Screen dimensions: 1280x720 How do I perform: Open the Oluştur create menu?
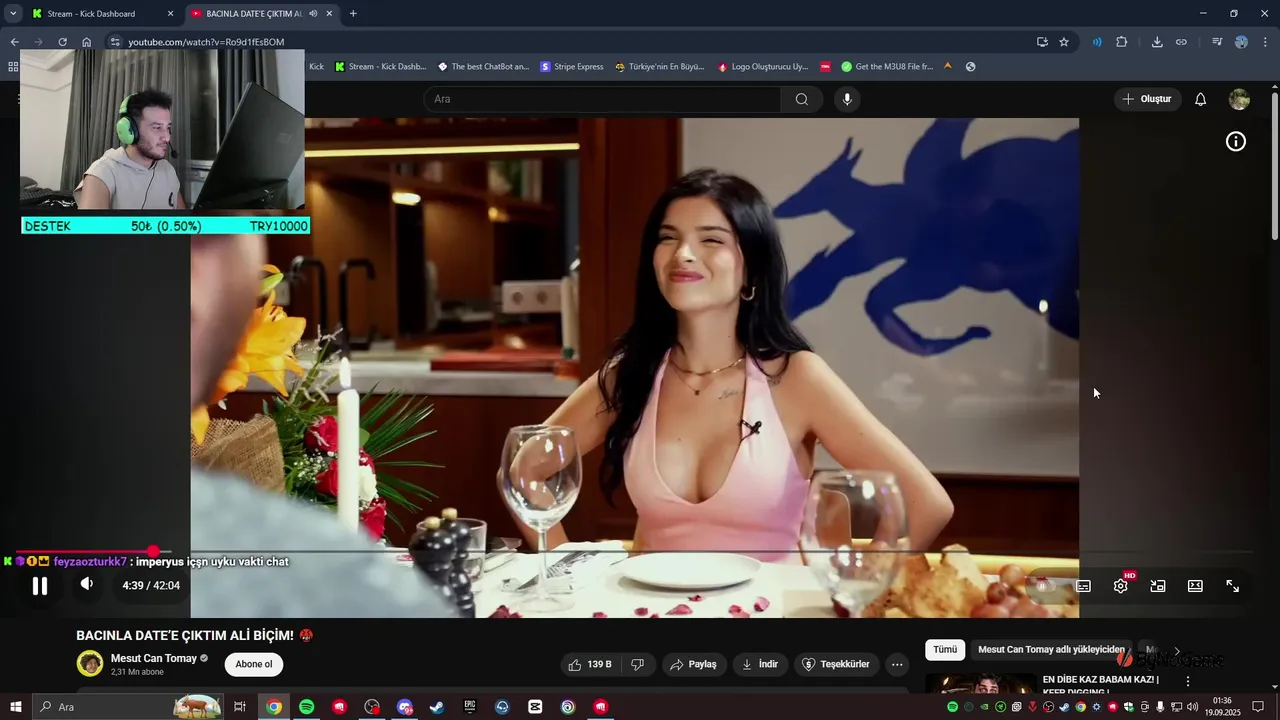click(1147, 99)
